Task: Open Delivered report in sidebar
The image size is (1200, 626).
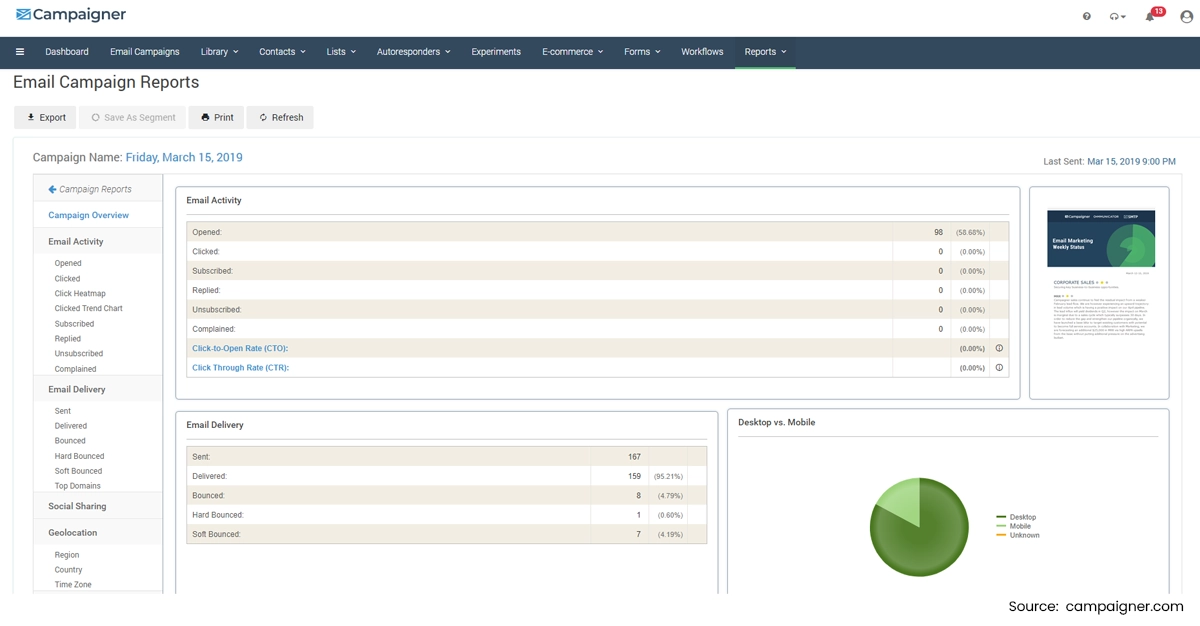Action: tap(71, 426)
